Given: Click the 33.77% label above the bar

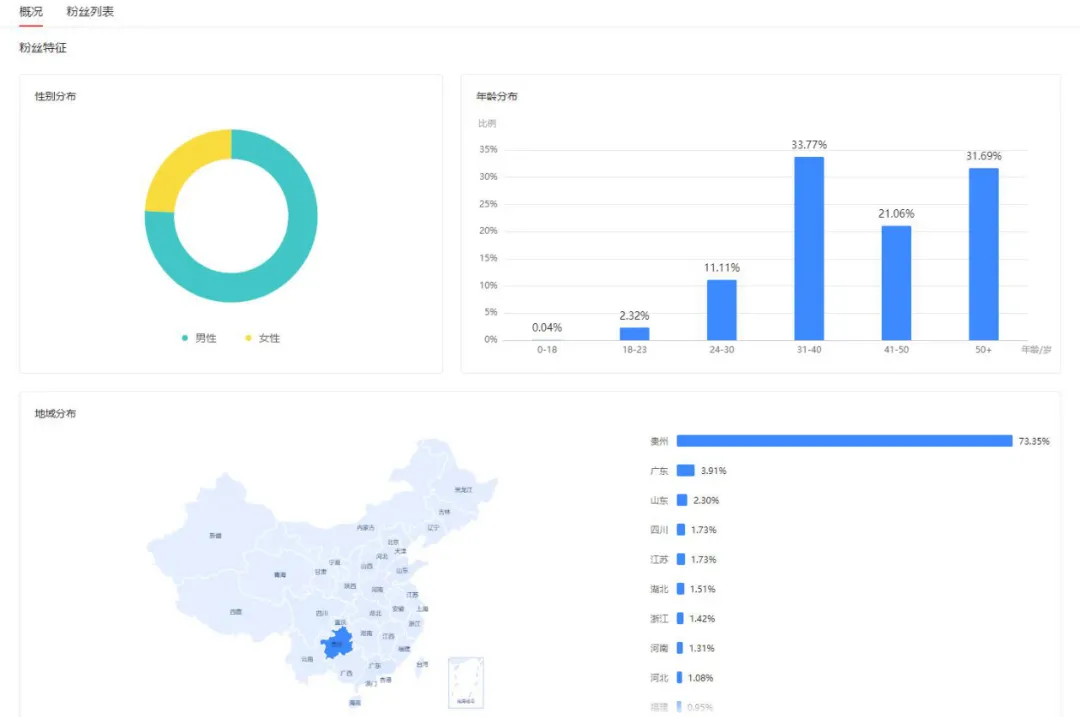Looking at the screenshot, I should tap(809, 145).
